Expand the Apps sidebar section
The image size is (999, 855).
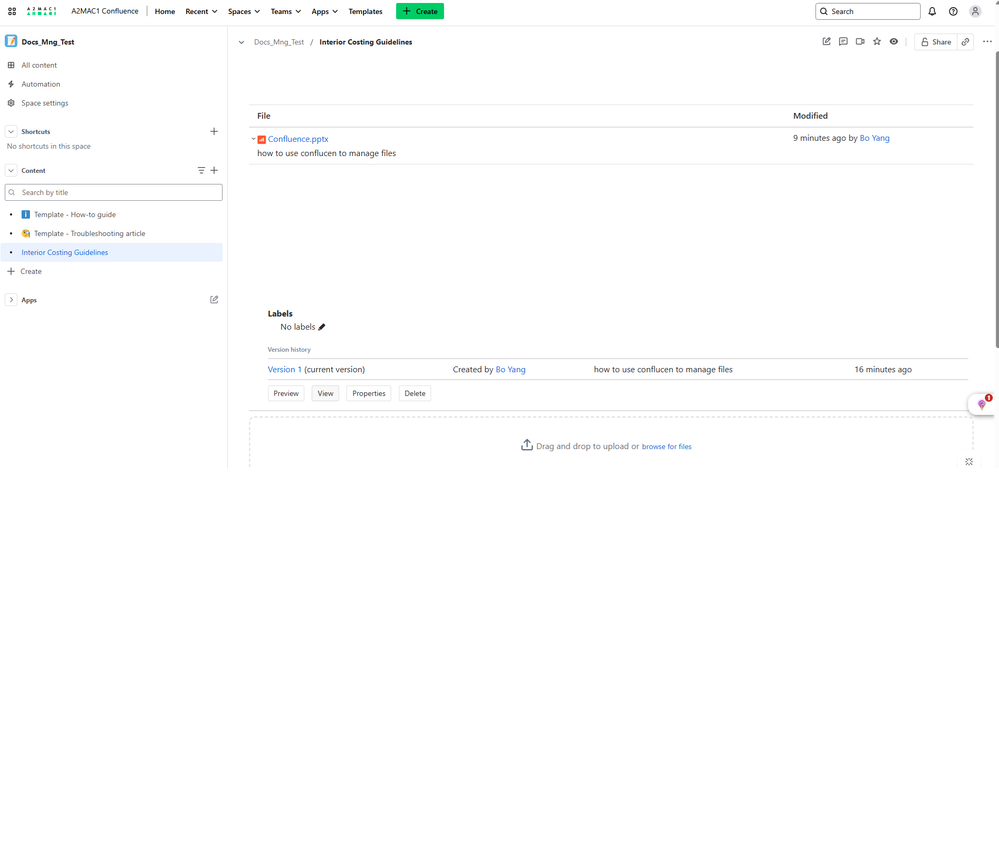[11, 299]
